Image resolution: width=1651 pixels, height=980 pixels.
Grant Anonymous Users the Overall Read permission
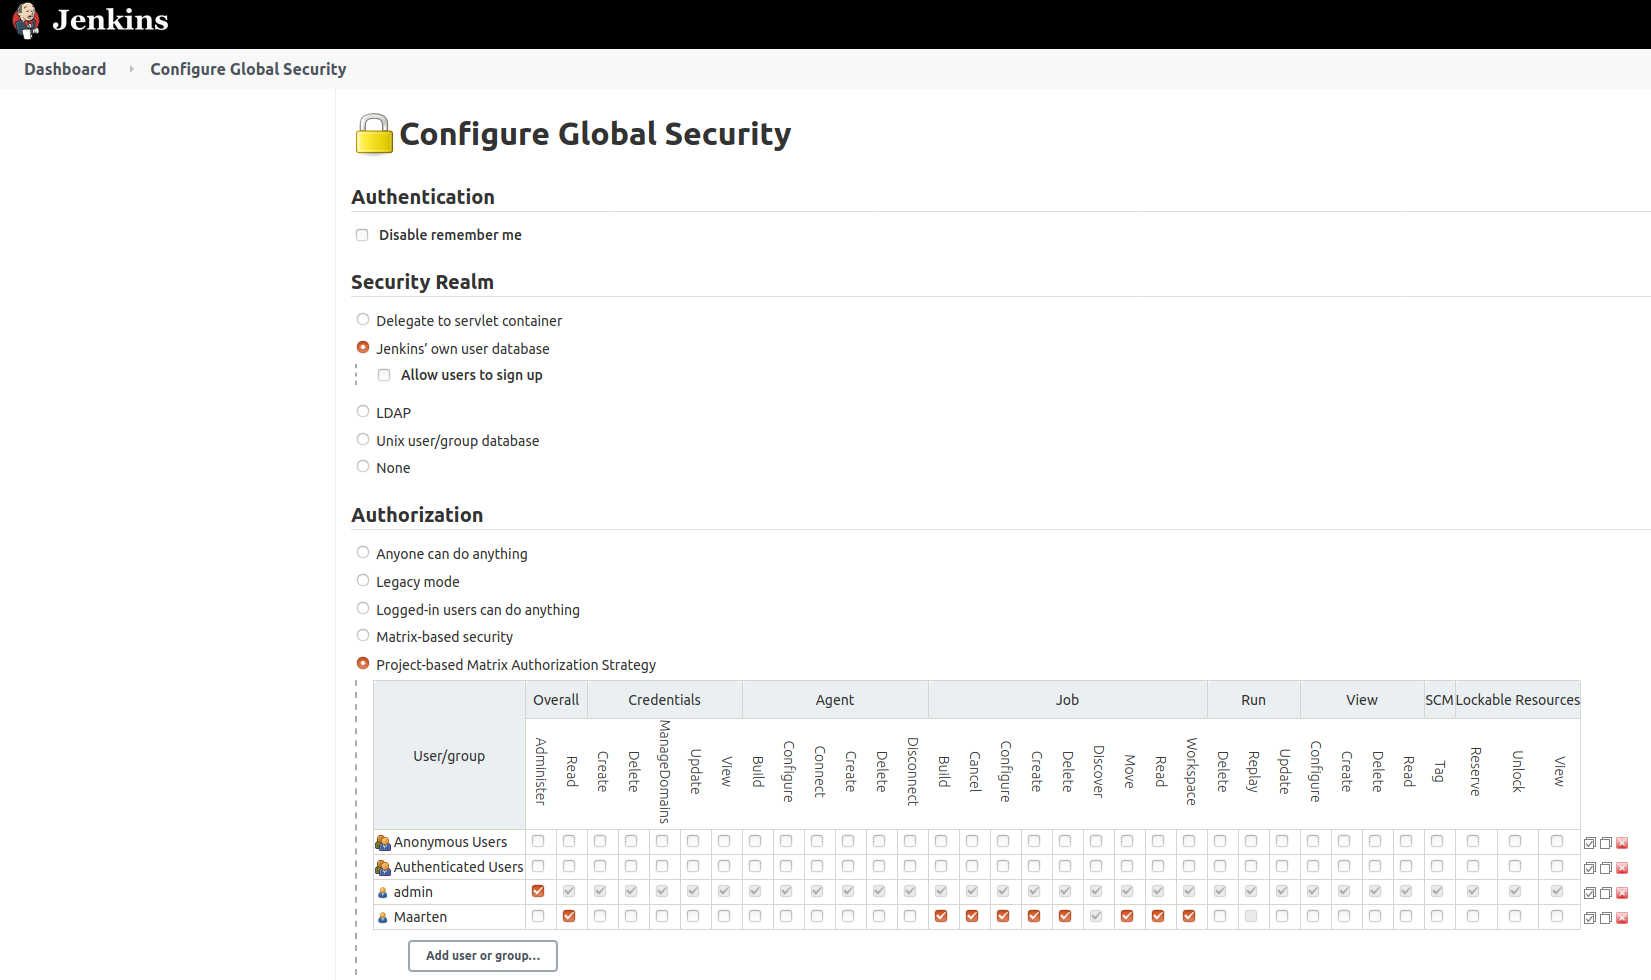click(570, 841)
